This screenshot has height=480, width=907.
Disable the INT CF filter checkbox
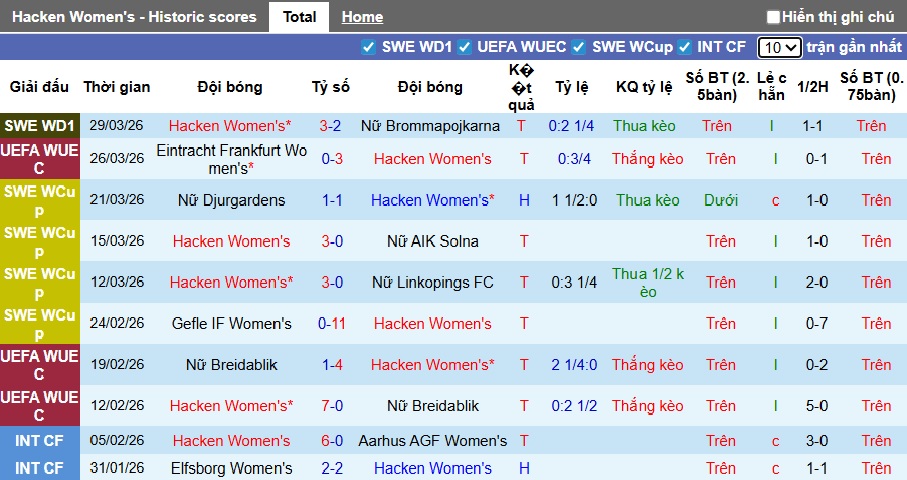pyautogui.click(x=685, y=47)
